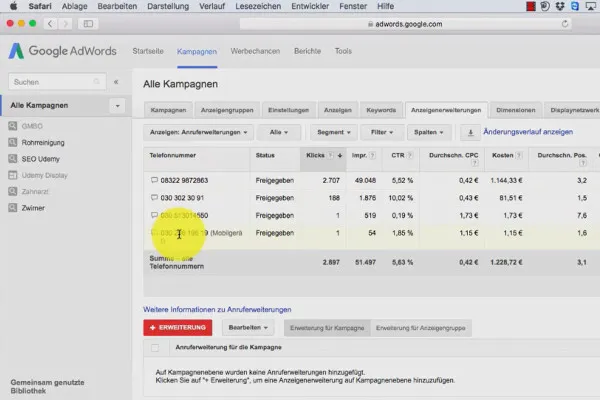
Task: Click the search magnifier in Suchen field
Action: [x=96, y=82]
